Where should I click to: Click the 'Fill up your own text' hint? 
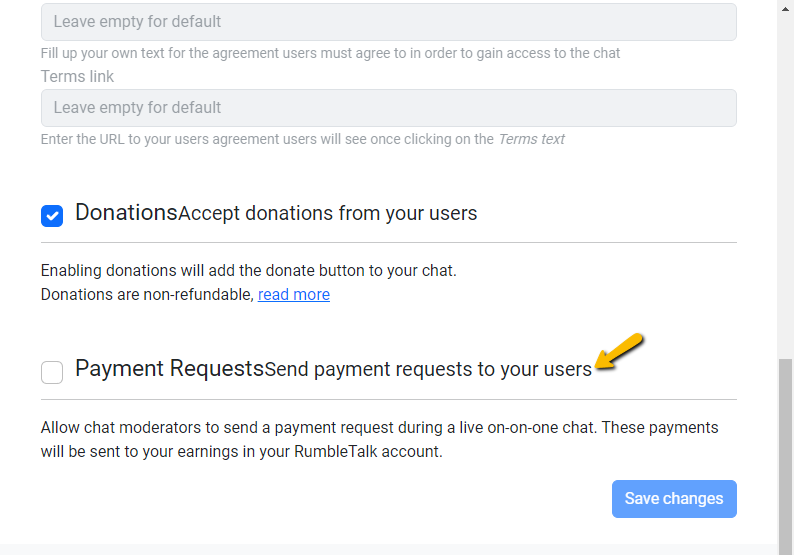pos(330,53)
